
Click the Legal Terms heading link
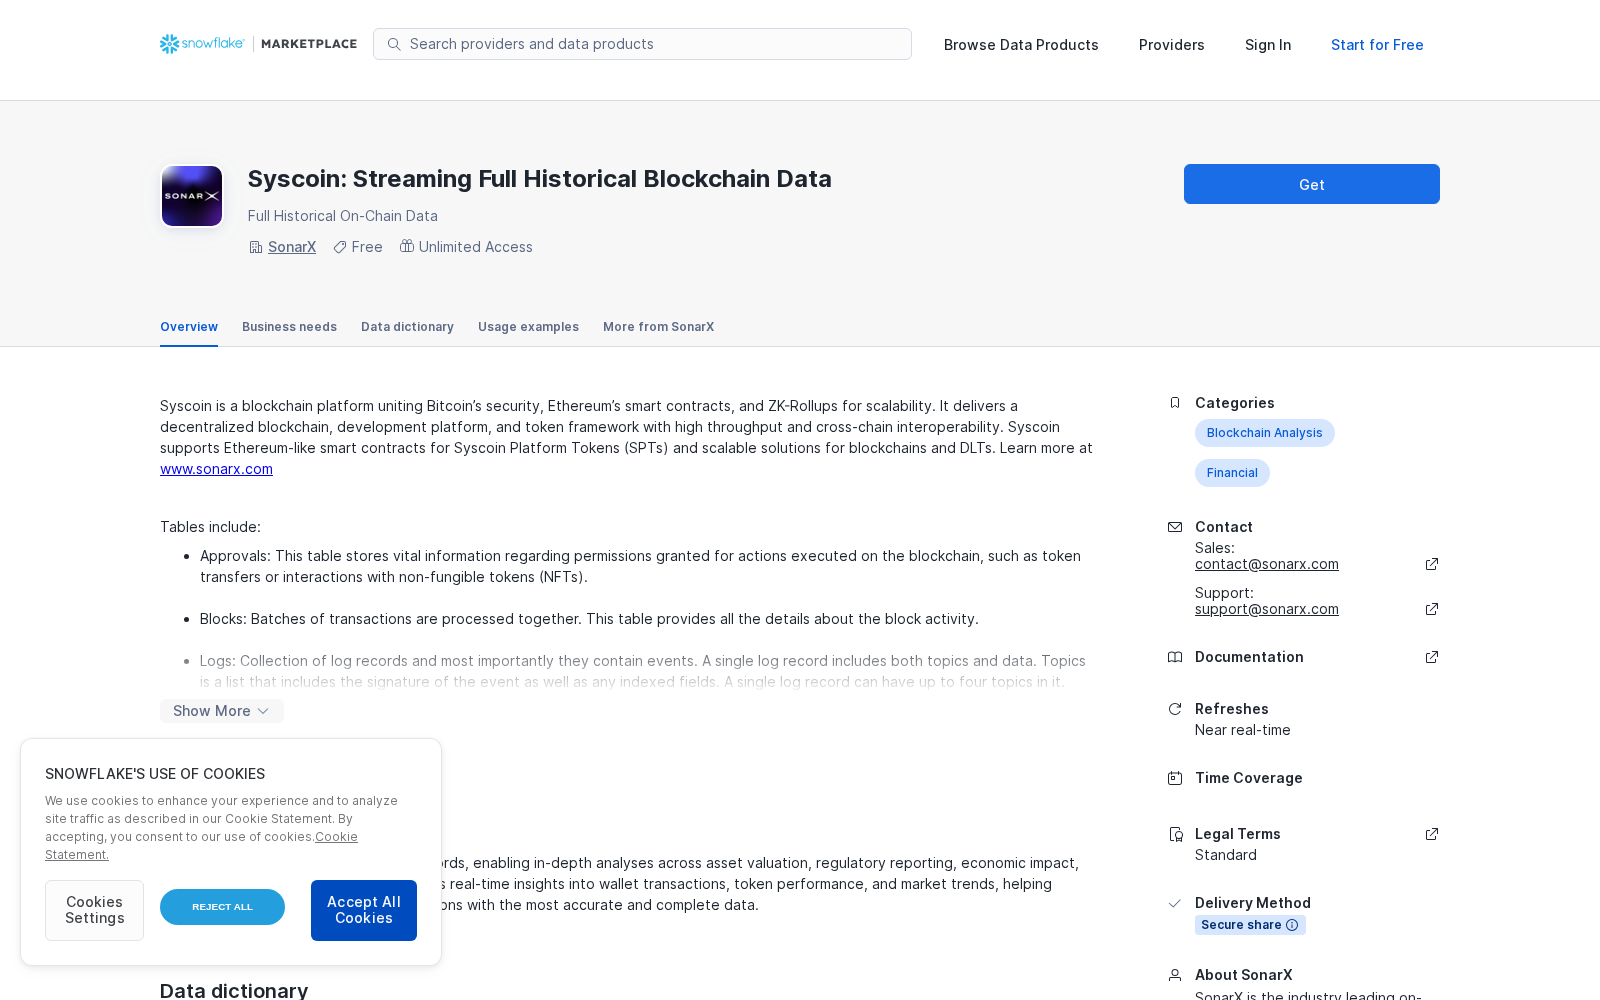[x=1237, y=834]
